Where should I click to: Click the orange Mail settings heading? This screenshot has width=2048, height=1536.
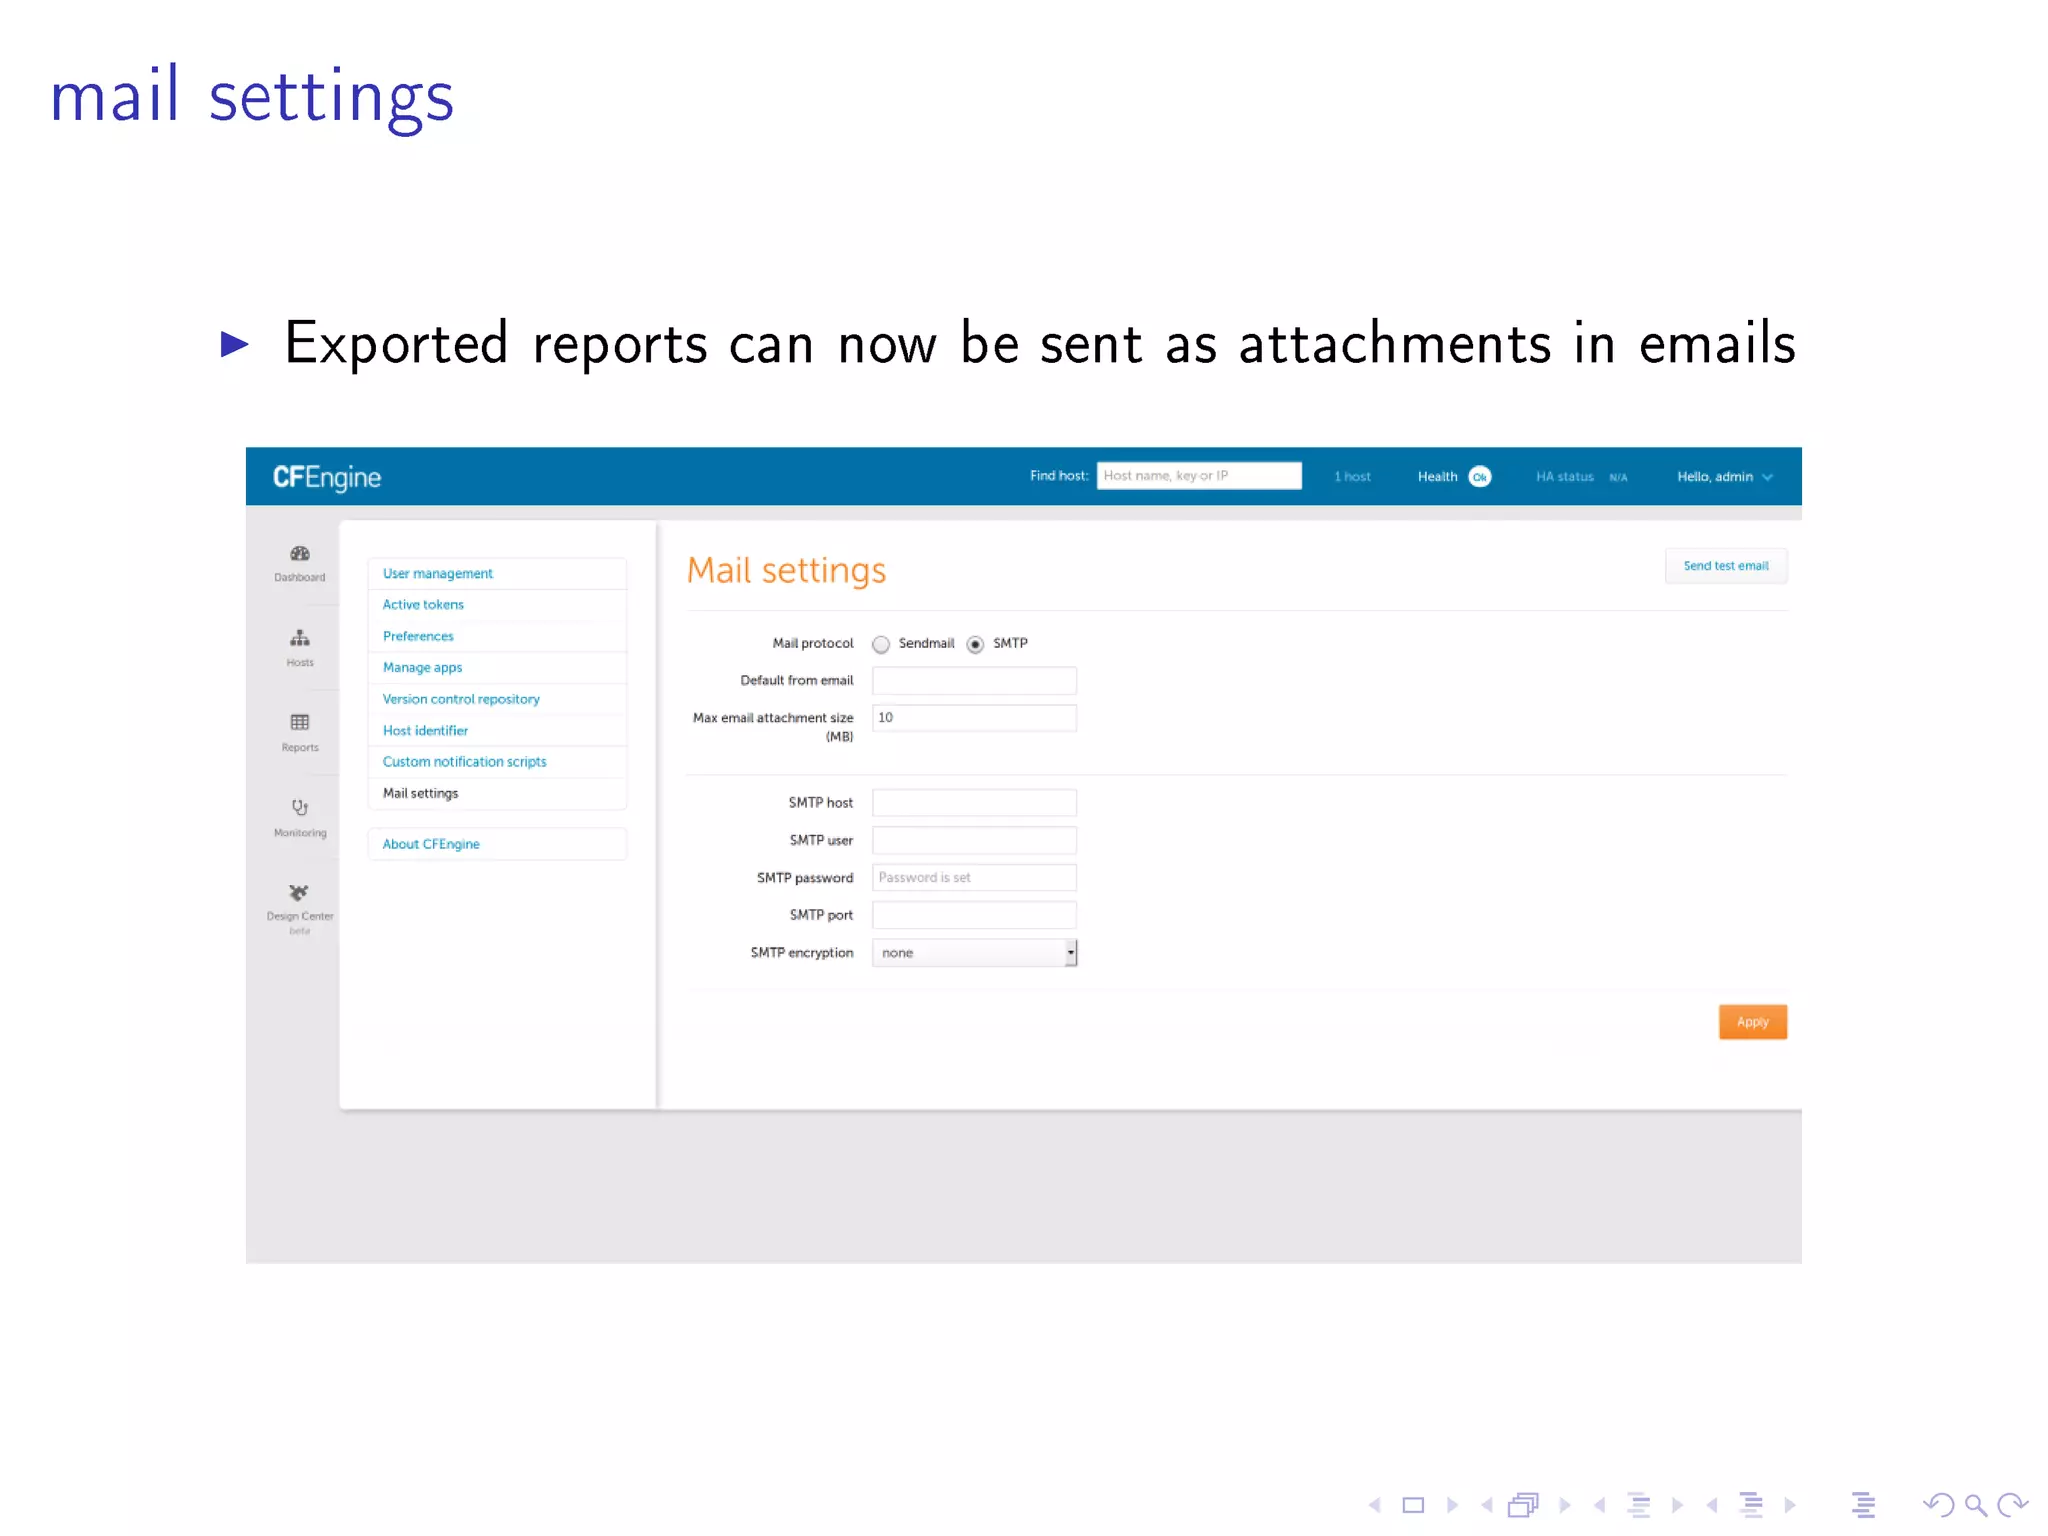point(786,570)
